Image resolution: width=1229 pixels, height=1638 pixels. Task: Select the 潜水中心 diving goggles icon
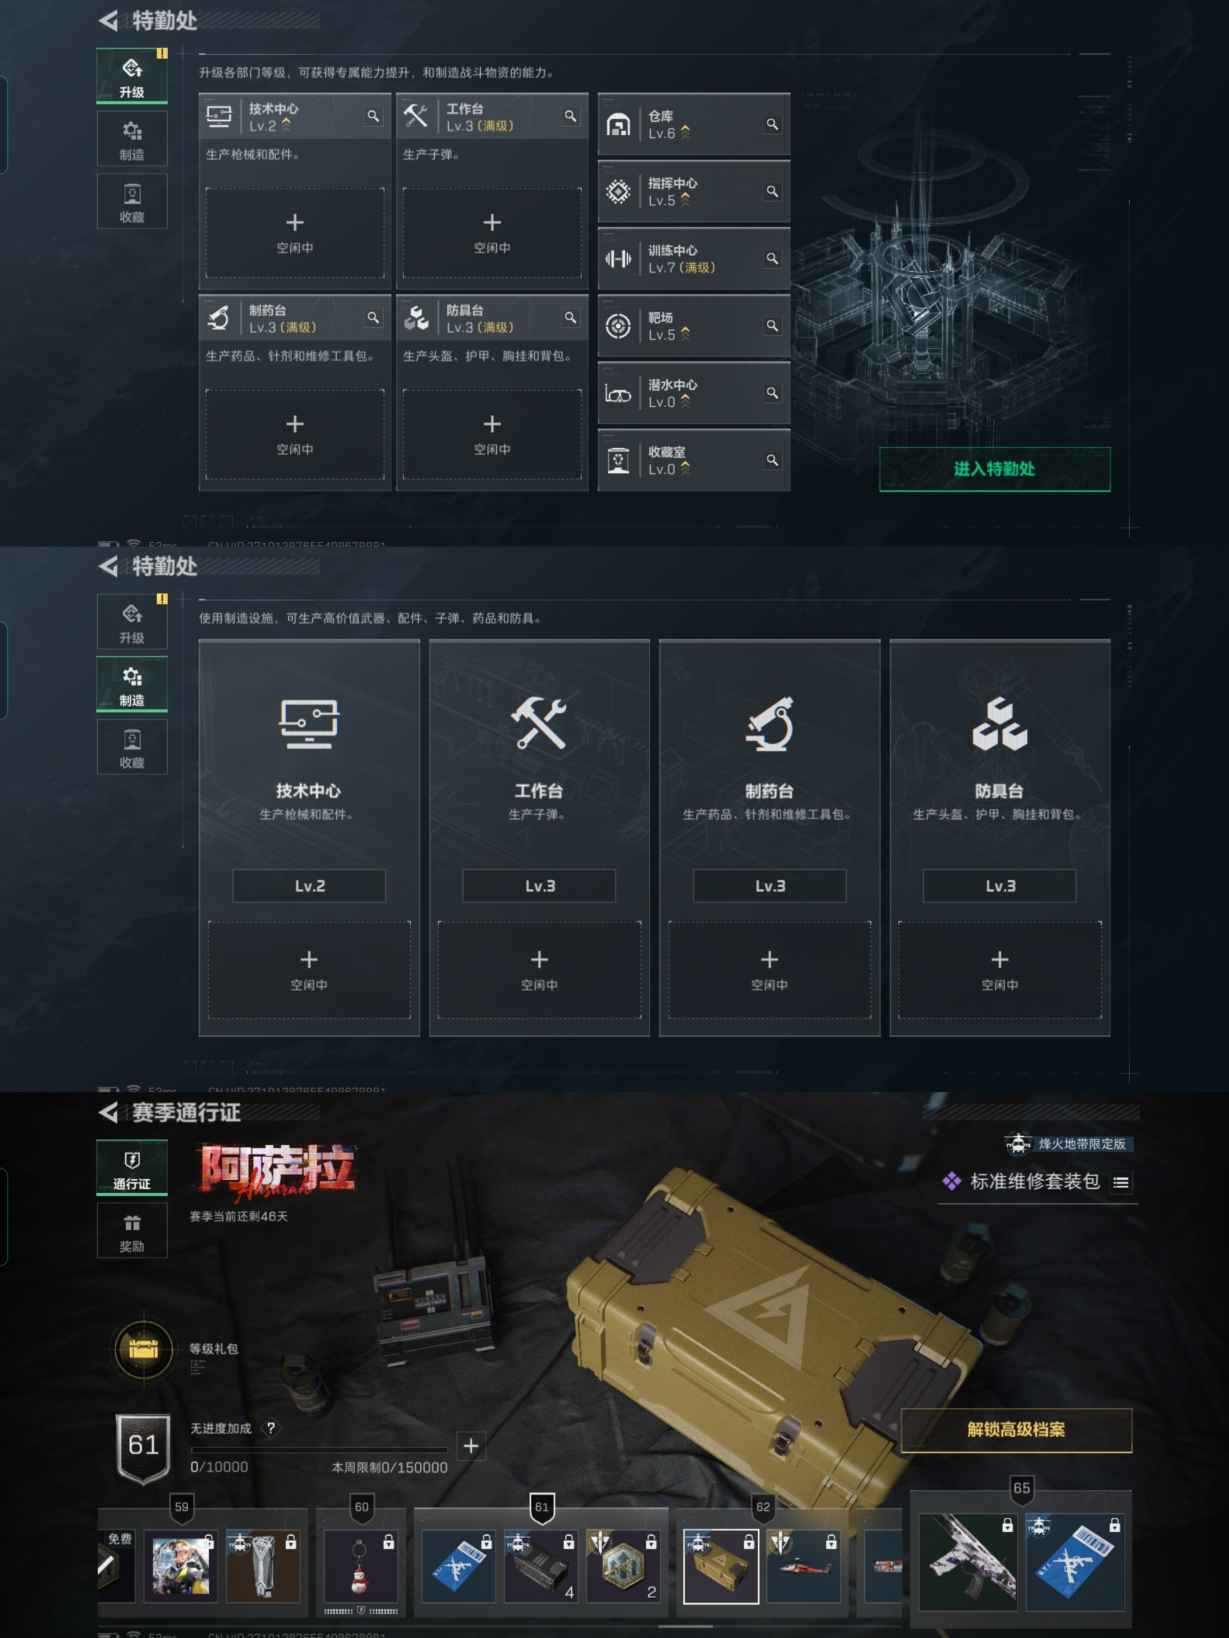coord(618,393)
